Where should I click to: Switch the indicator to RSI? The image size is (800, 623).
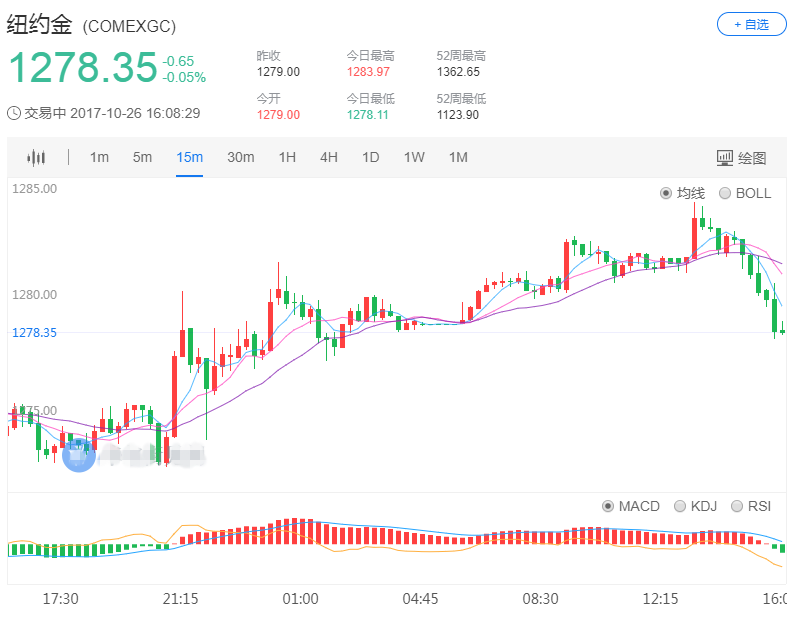[751, 506]
